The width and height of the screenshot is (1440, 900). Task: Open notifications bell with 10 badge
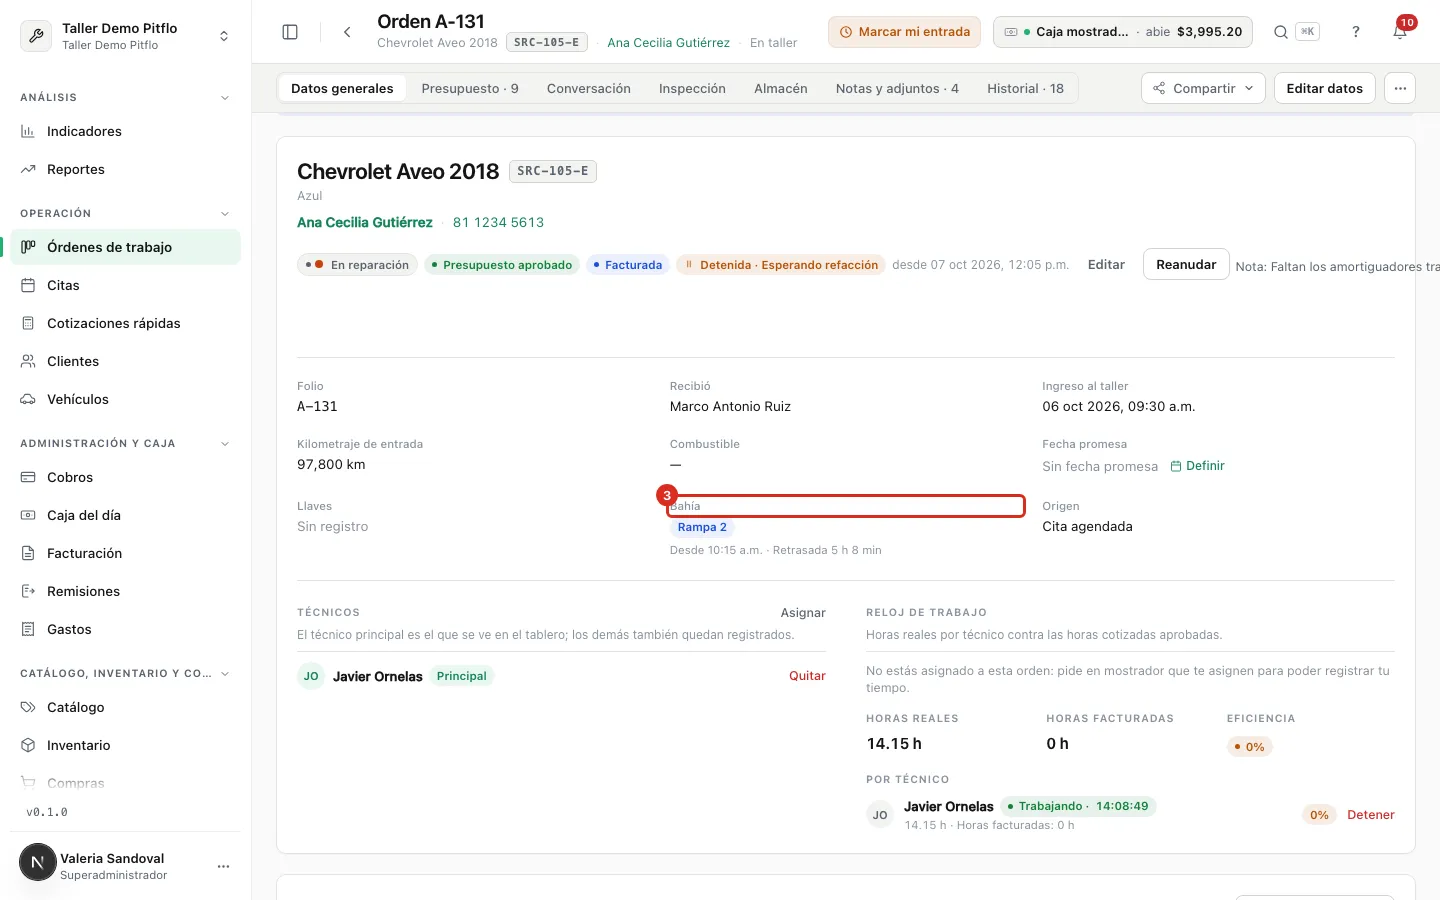(1400, 32)
